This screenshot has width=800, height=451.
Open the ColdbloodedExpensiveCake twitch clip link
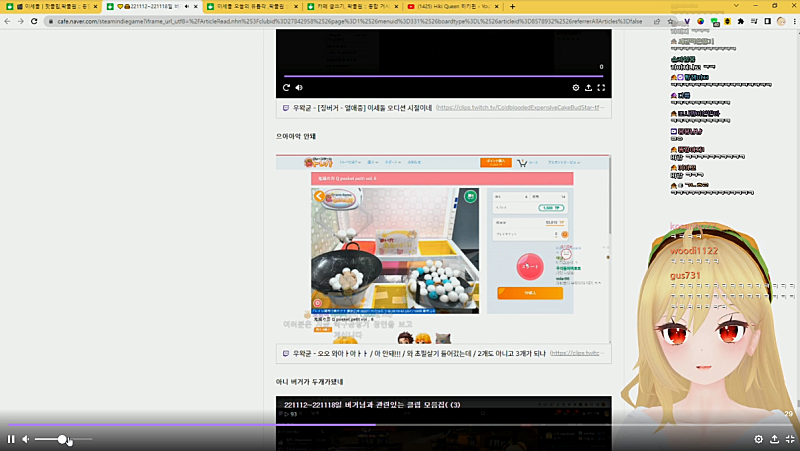coord(520,108)
